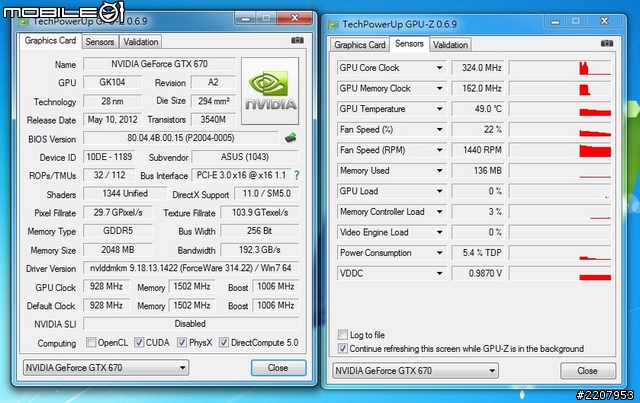This screenshot has height=403, width=640.
Task: Open GPU selector dropdown in Sensors window
Action: 415,371
